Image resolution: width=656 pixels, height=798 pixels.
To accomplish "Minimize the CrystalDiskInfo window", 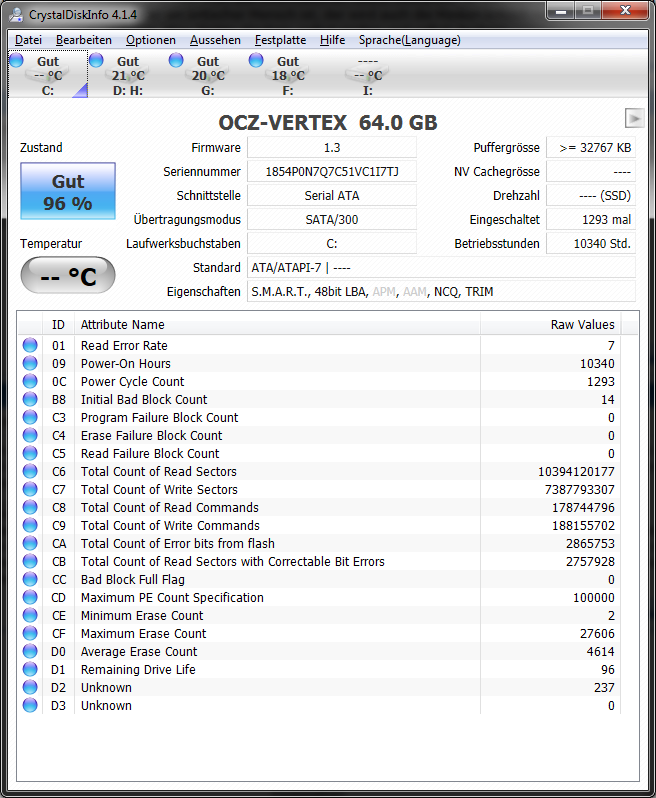I will (561, 11).
